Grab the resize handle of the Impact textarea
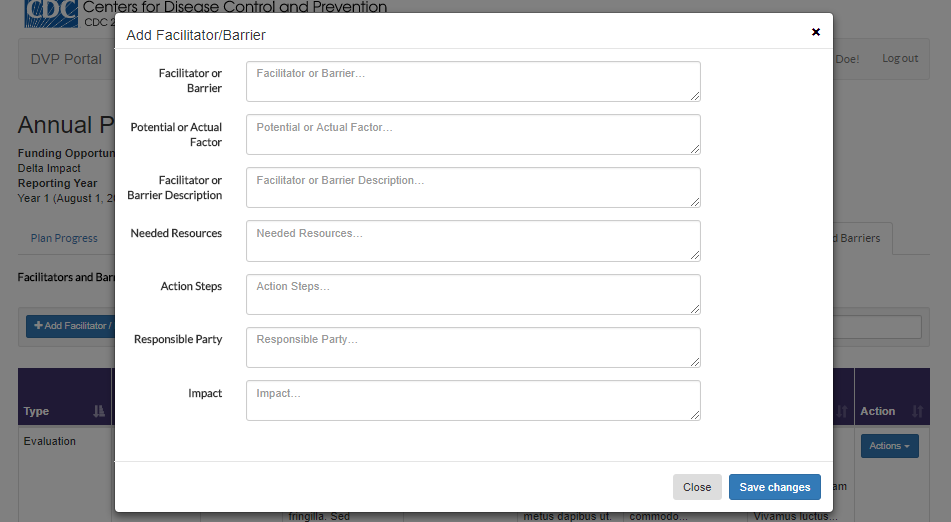Image resolution: width=951 pixels, height=522 pixels. (x=694, y=414)
